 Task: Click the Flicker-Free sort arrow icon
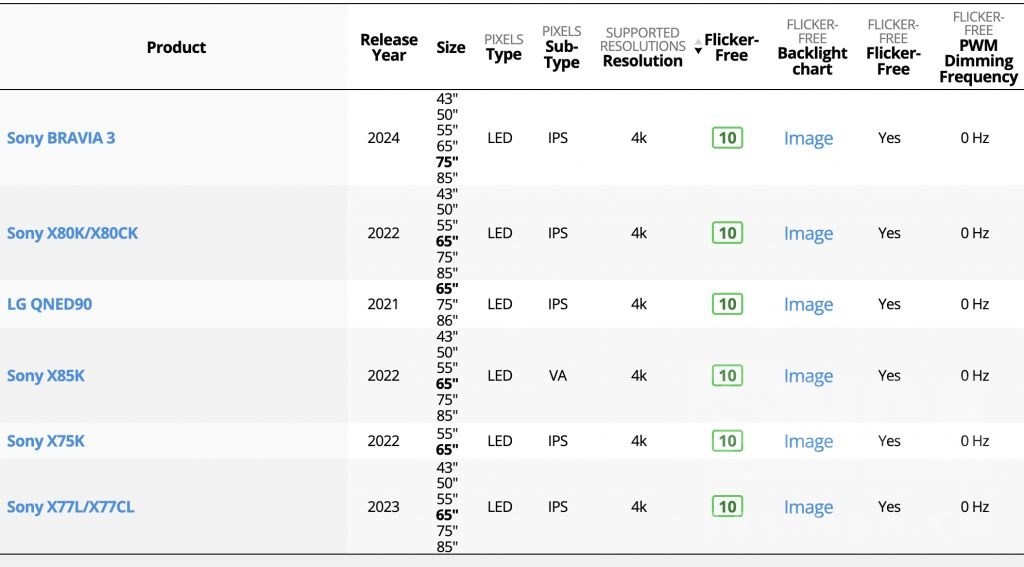698,47
